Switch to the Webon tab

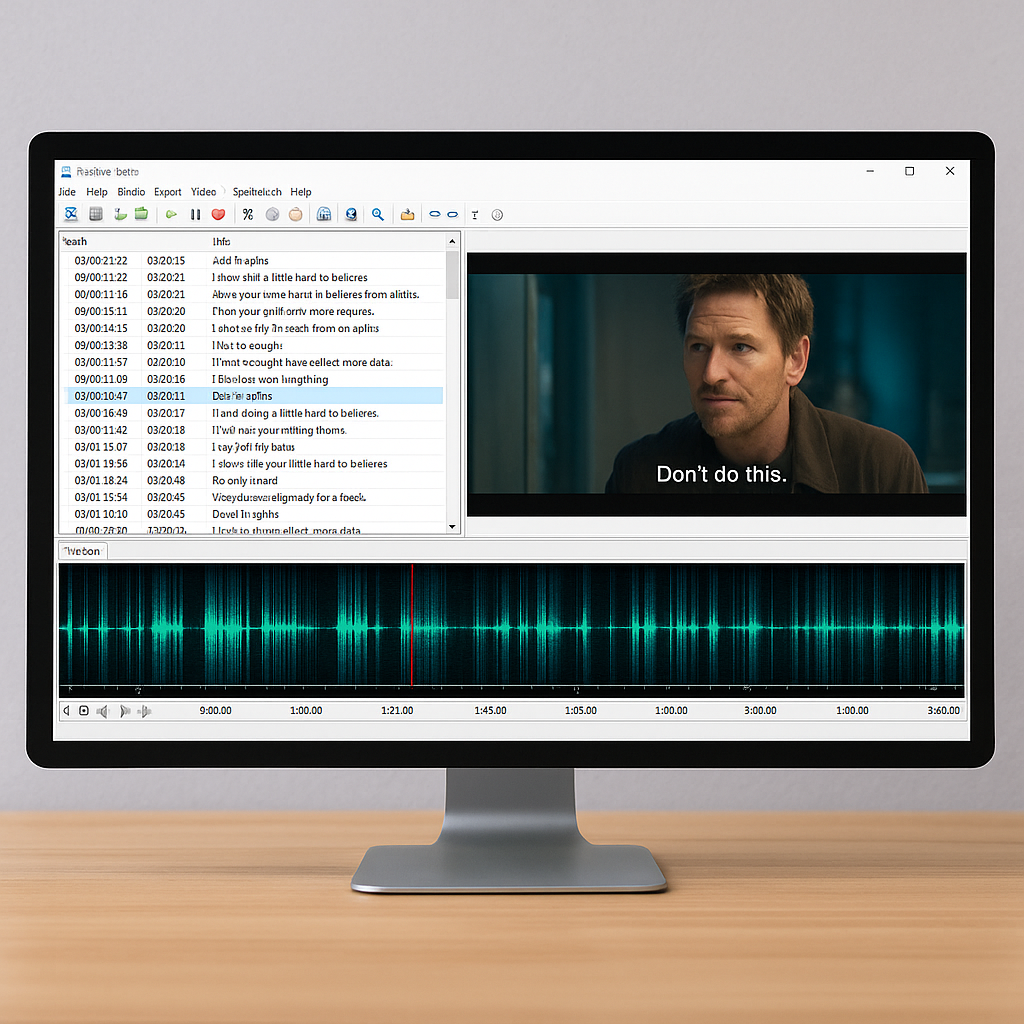[x=82, y=551]
